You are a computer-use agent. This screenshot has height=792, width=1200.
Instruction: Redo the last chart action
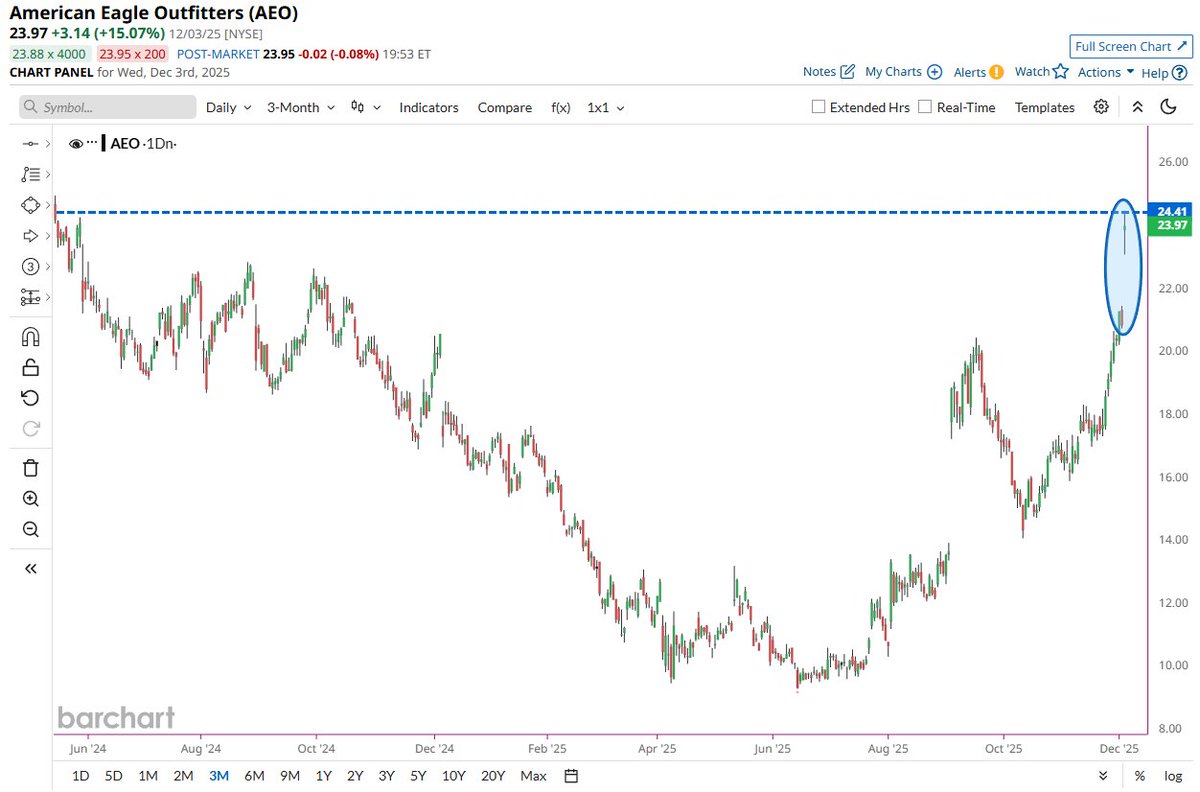pyautogui.click(x=30, y=428)
